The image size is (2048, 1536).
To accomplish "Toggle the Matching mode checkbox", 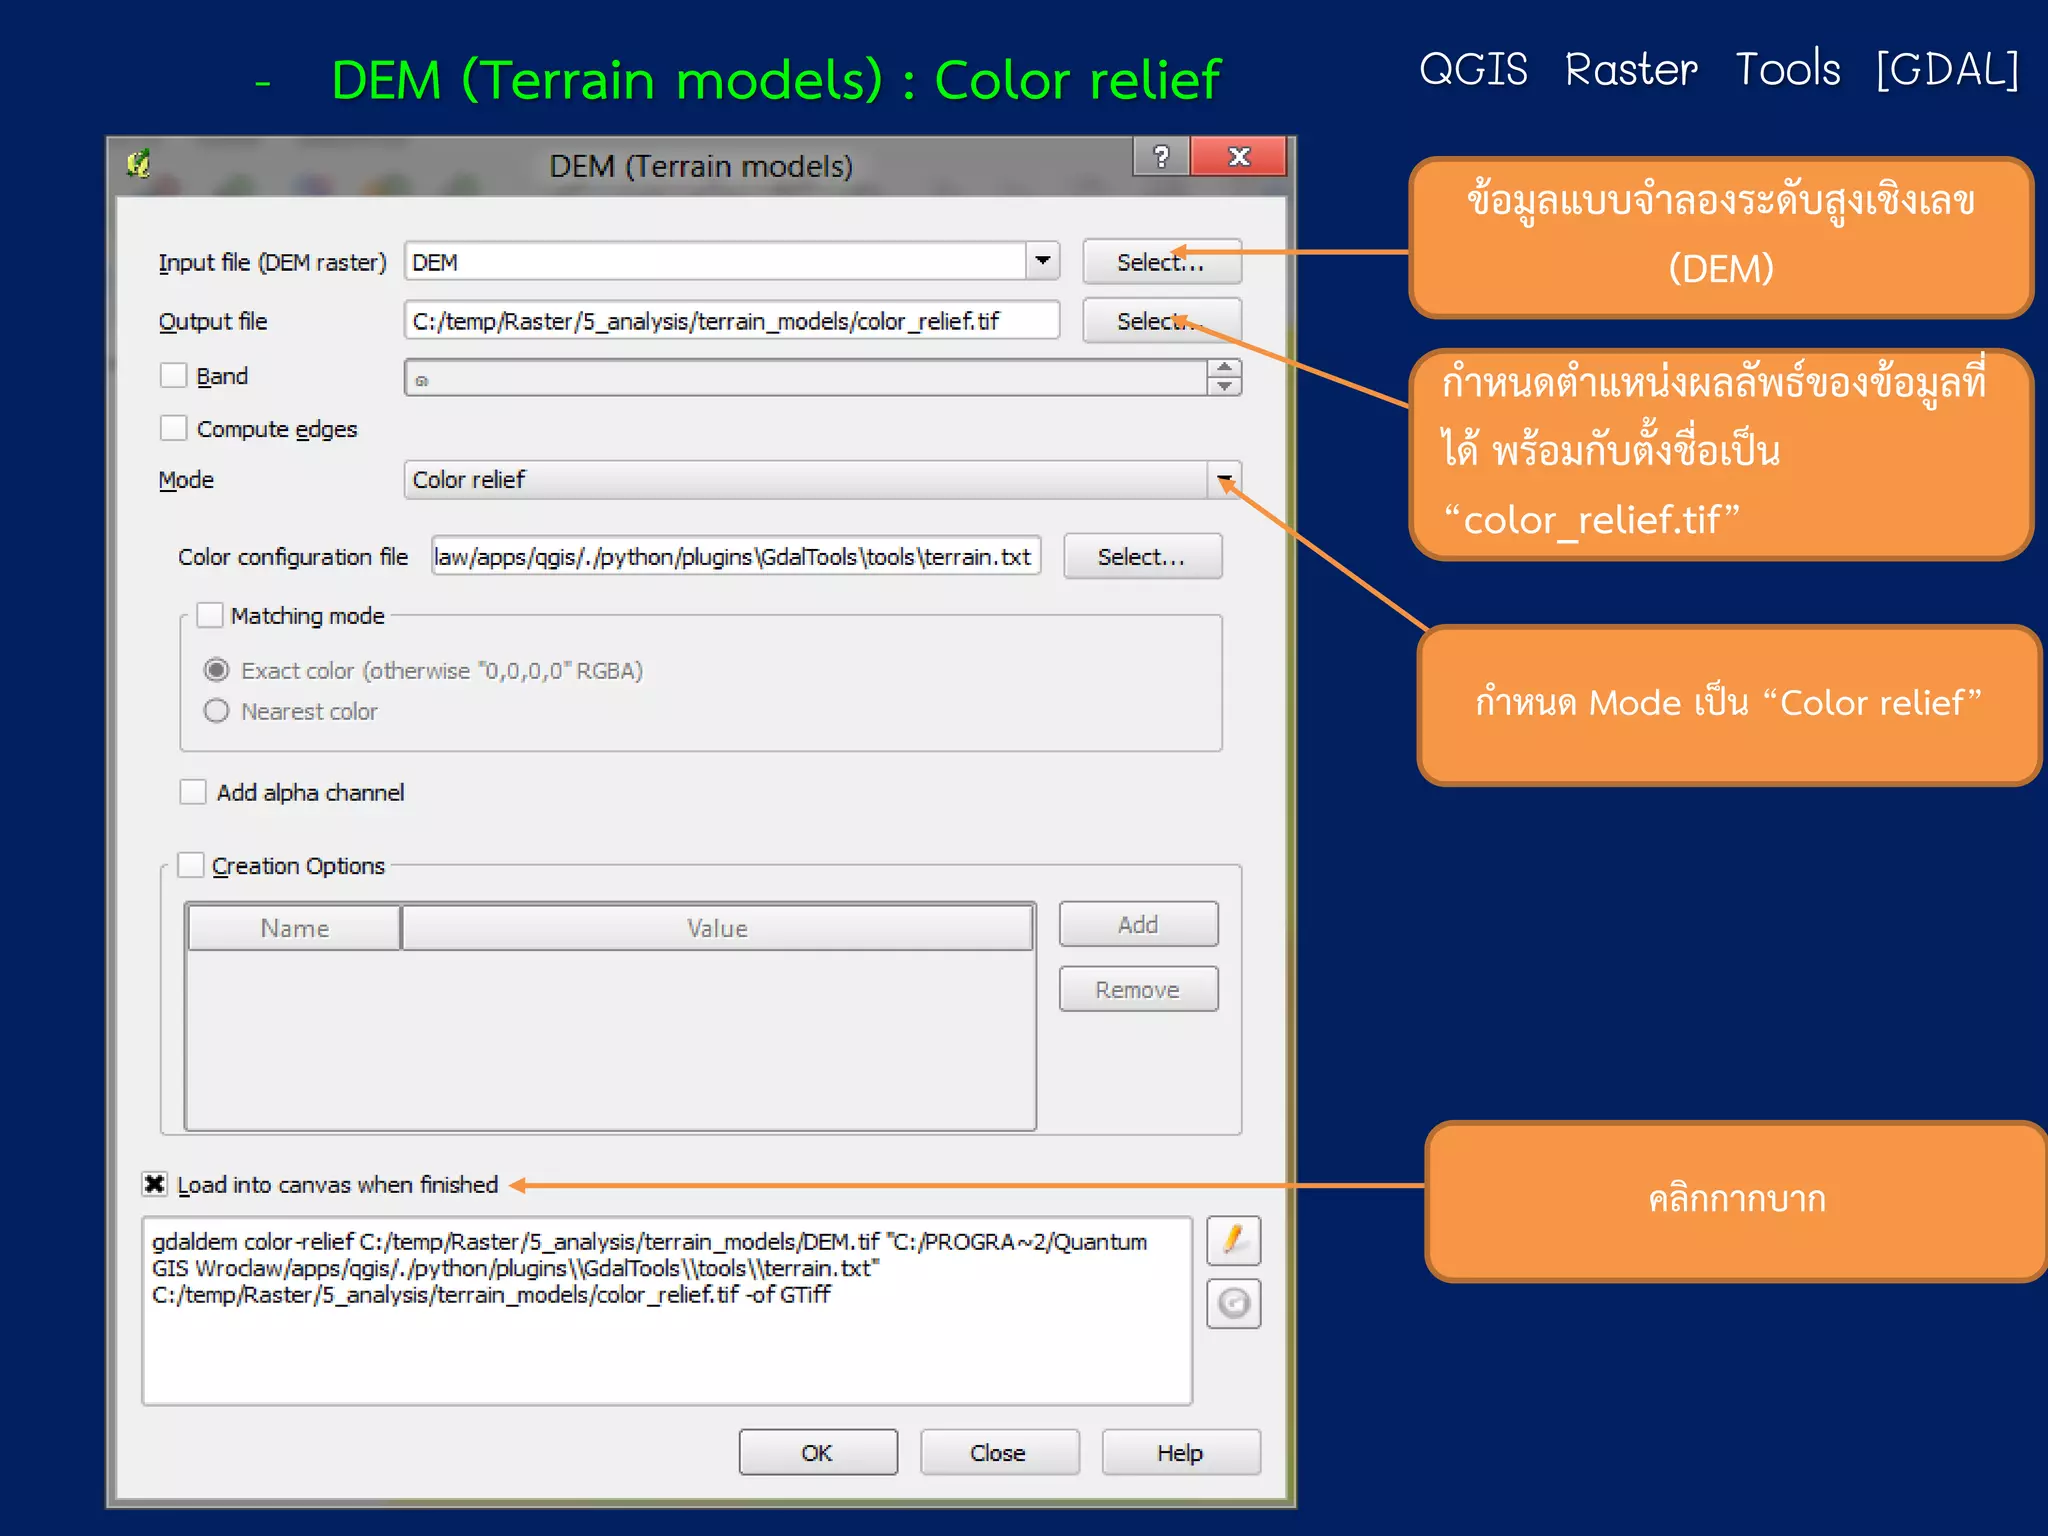I will coord(210,615).
